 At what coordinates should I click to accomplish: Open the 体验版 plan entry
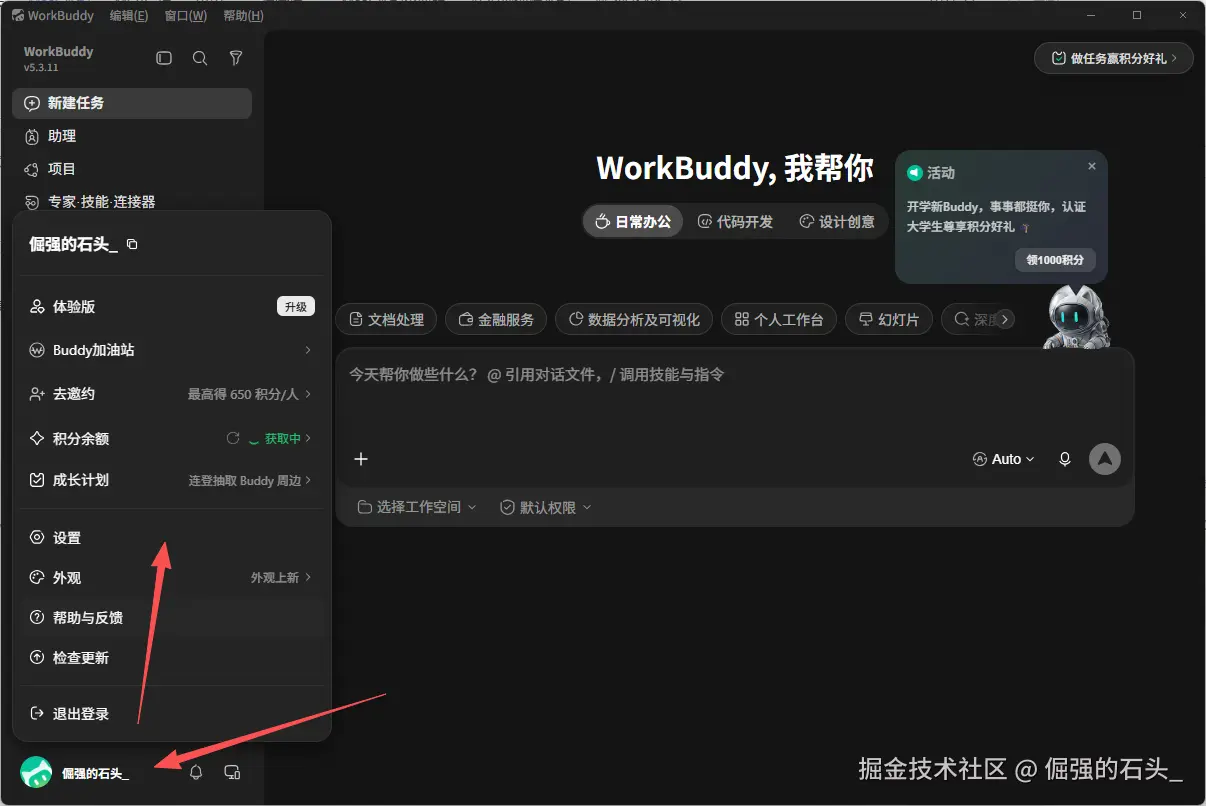point(171,307)
